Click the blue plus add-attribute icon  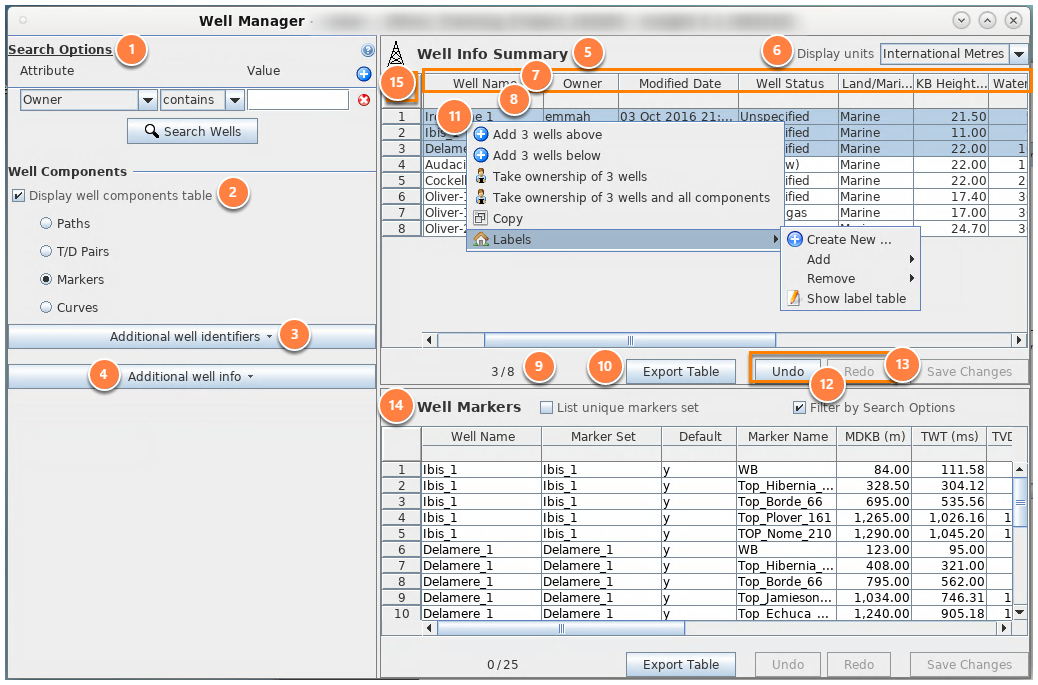pyautogui.click(x=363, y=74)
